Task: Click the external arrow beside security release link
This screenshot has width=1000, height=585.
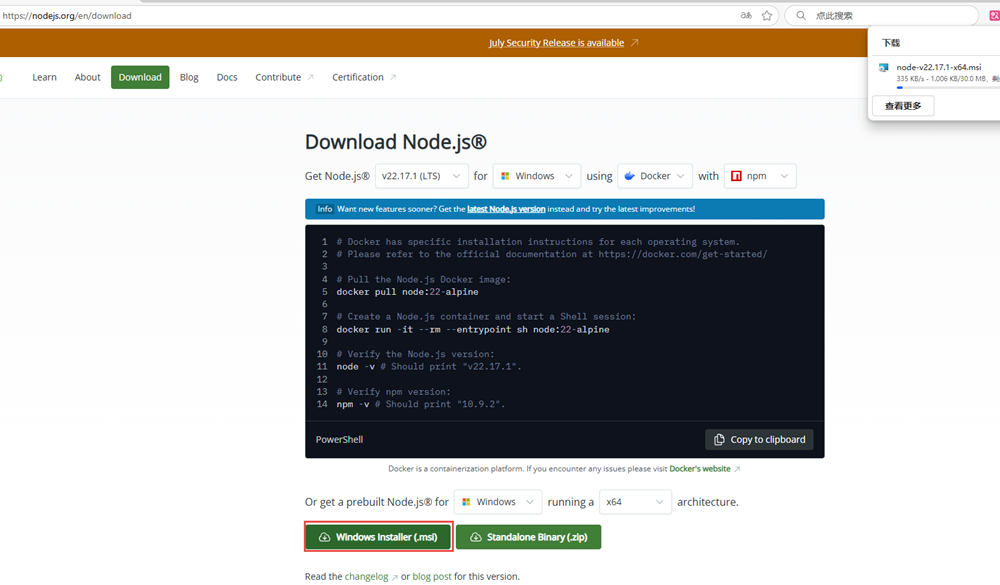Action: pos(635,43)
